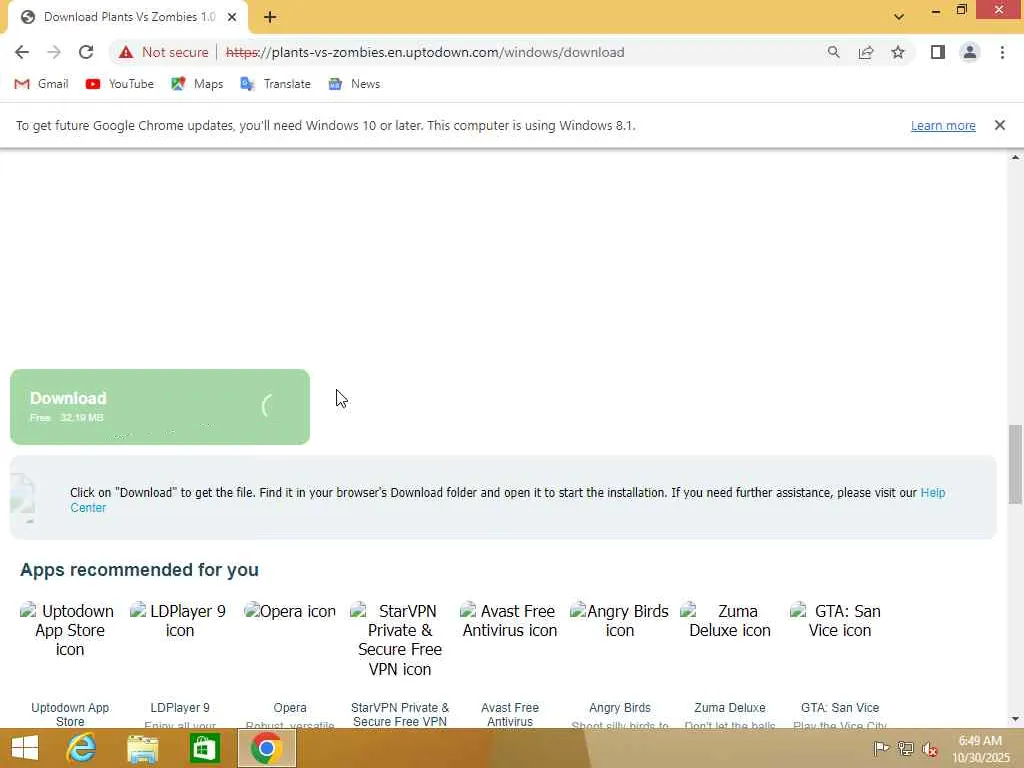Bookmark this page with the star icon
The width and height of the screenshot is (1024, 768).
[898, 52]
